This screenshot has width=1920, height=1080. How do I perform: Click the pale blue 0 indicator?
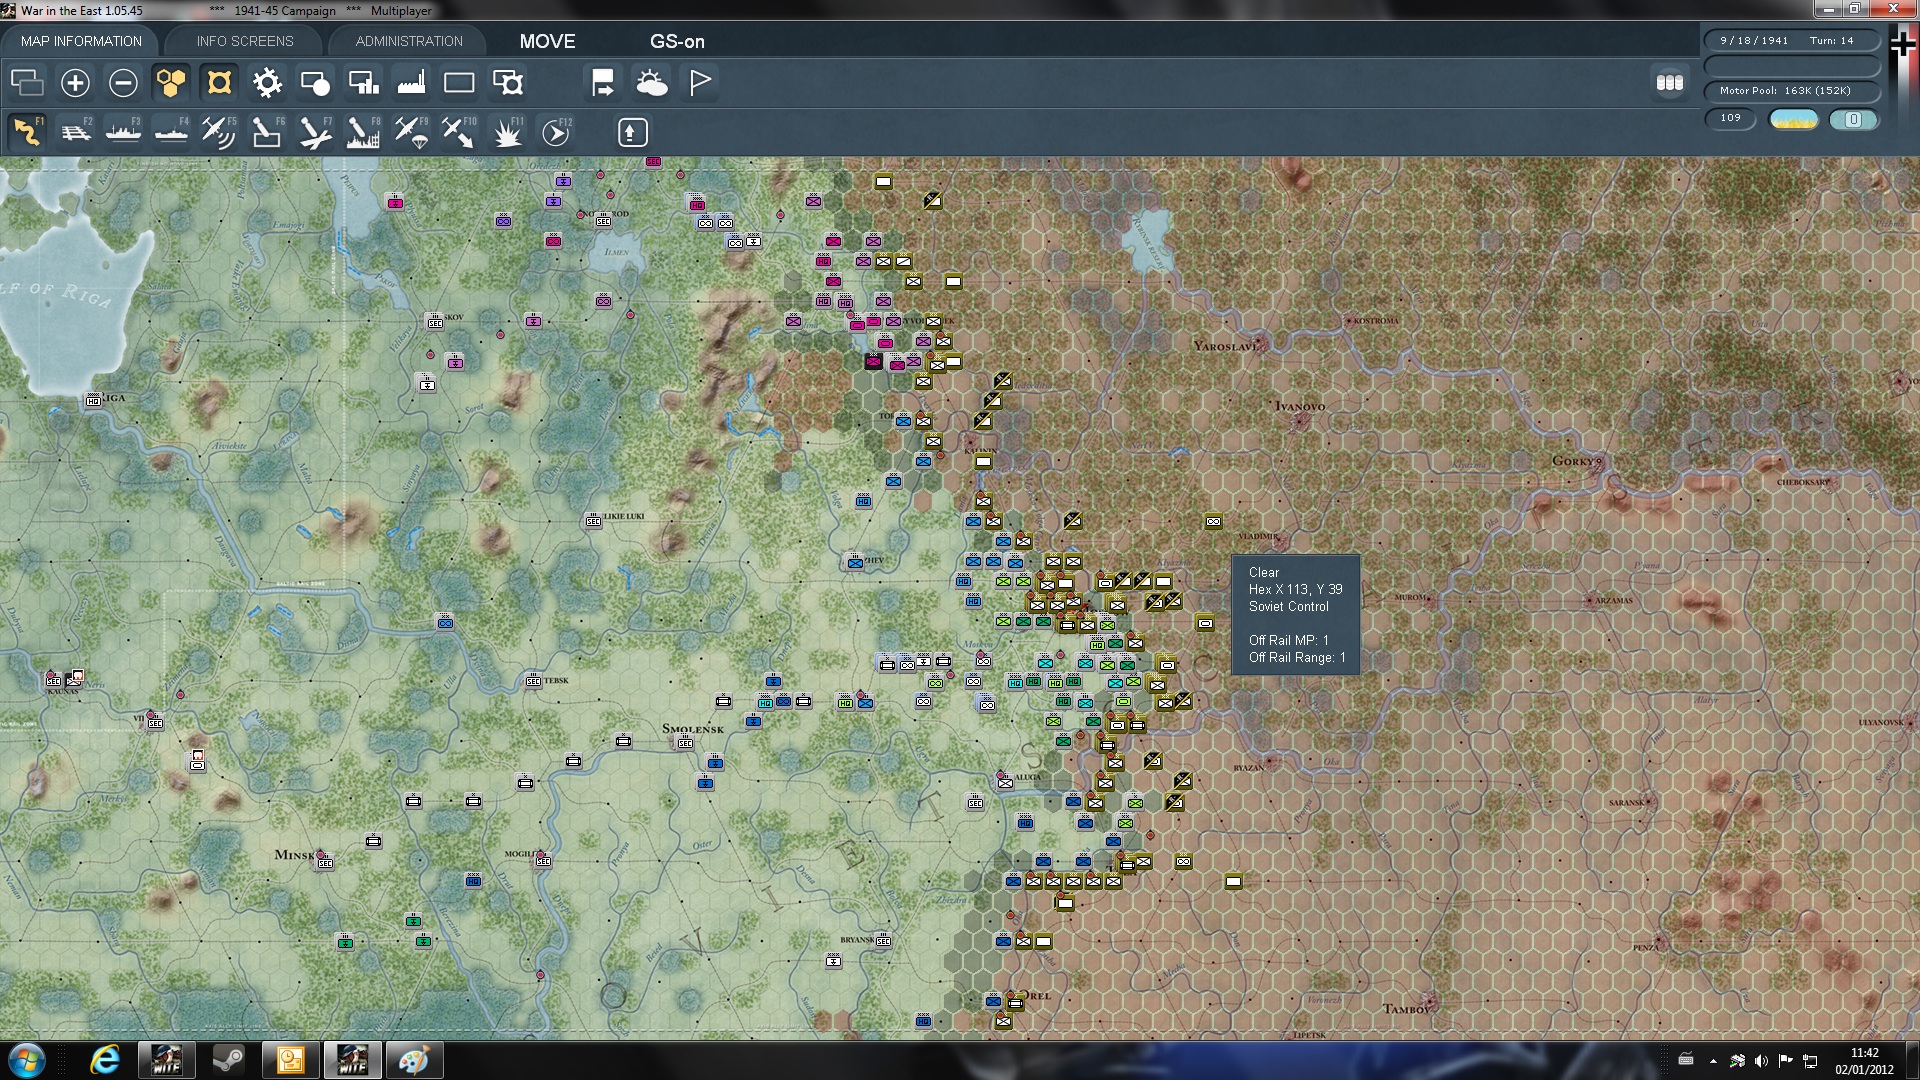[1853, 119]
